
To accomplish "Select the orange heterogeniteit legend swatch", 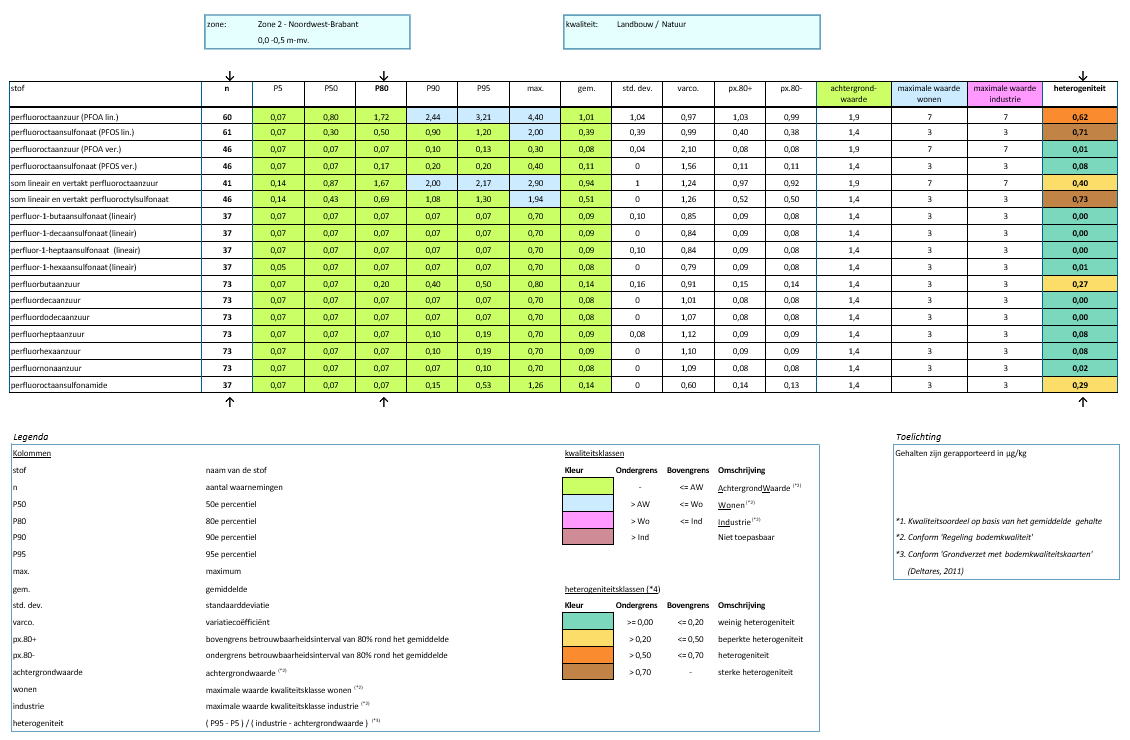I will [x=588, y=655].
